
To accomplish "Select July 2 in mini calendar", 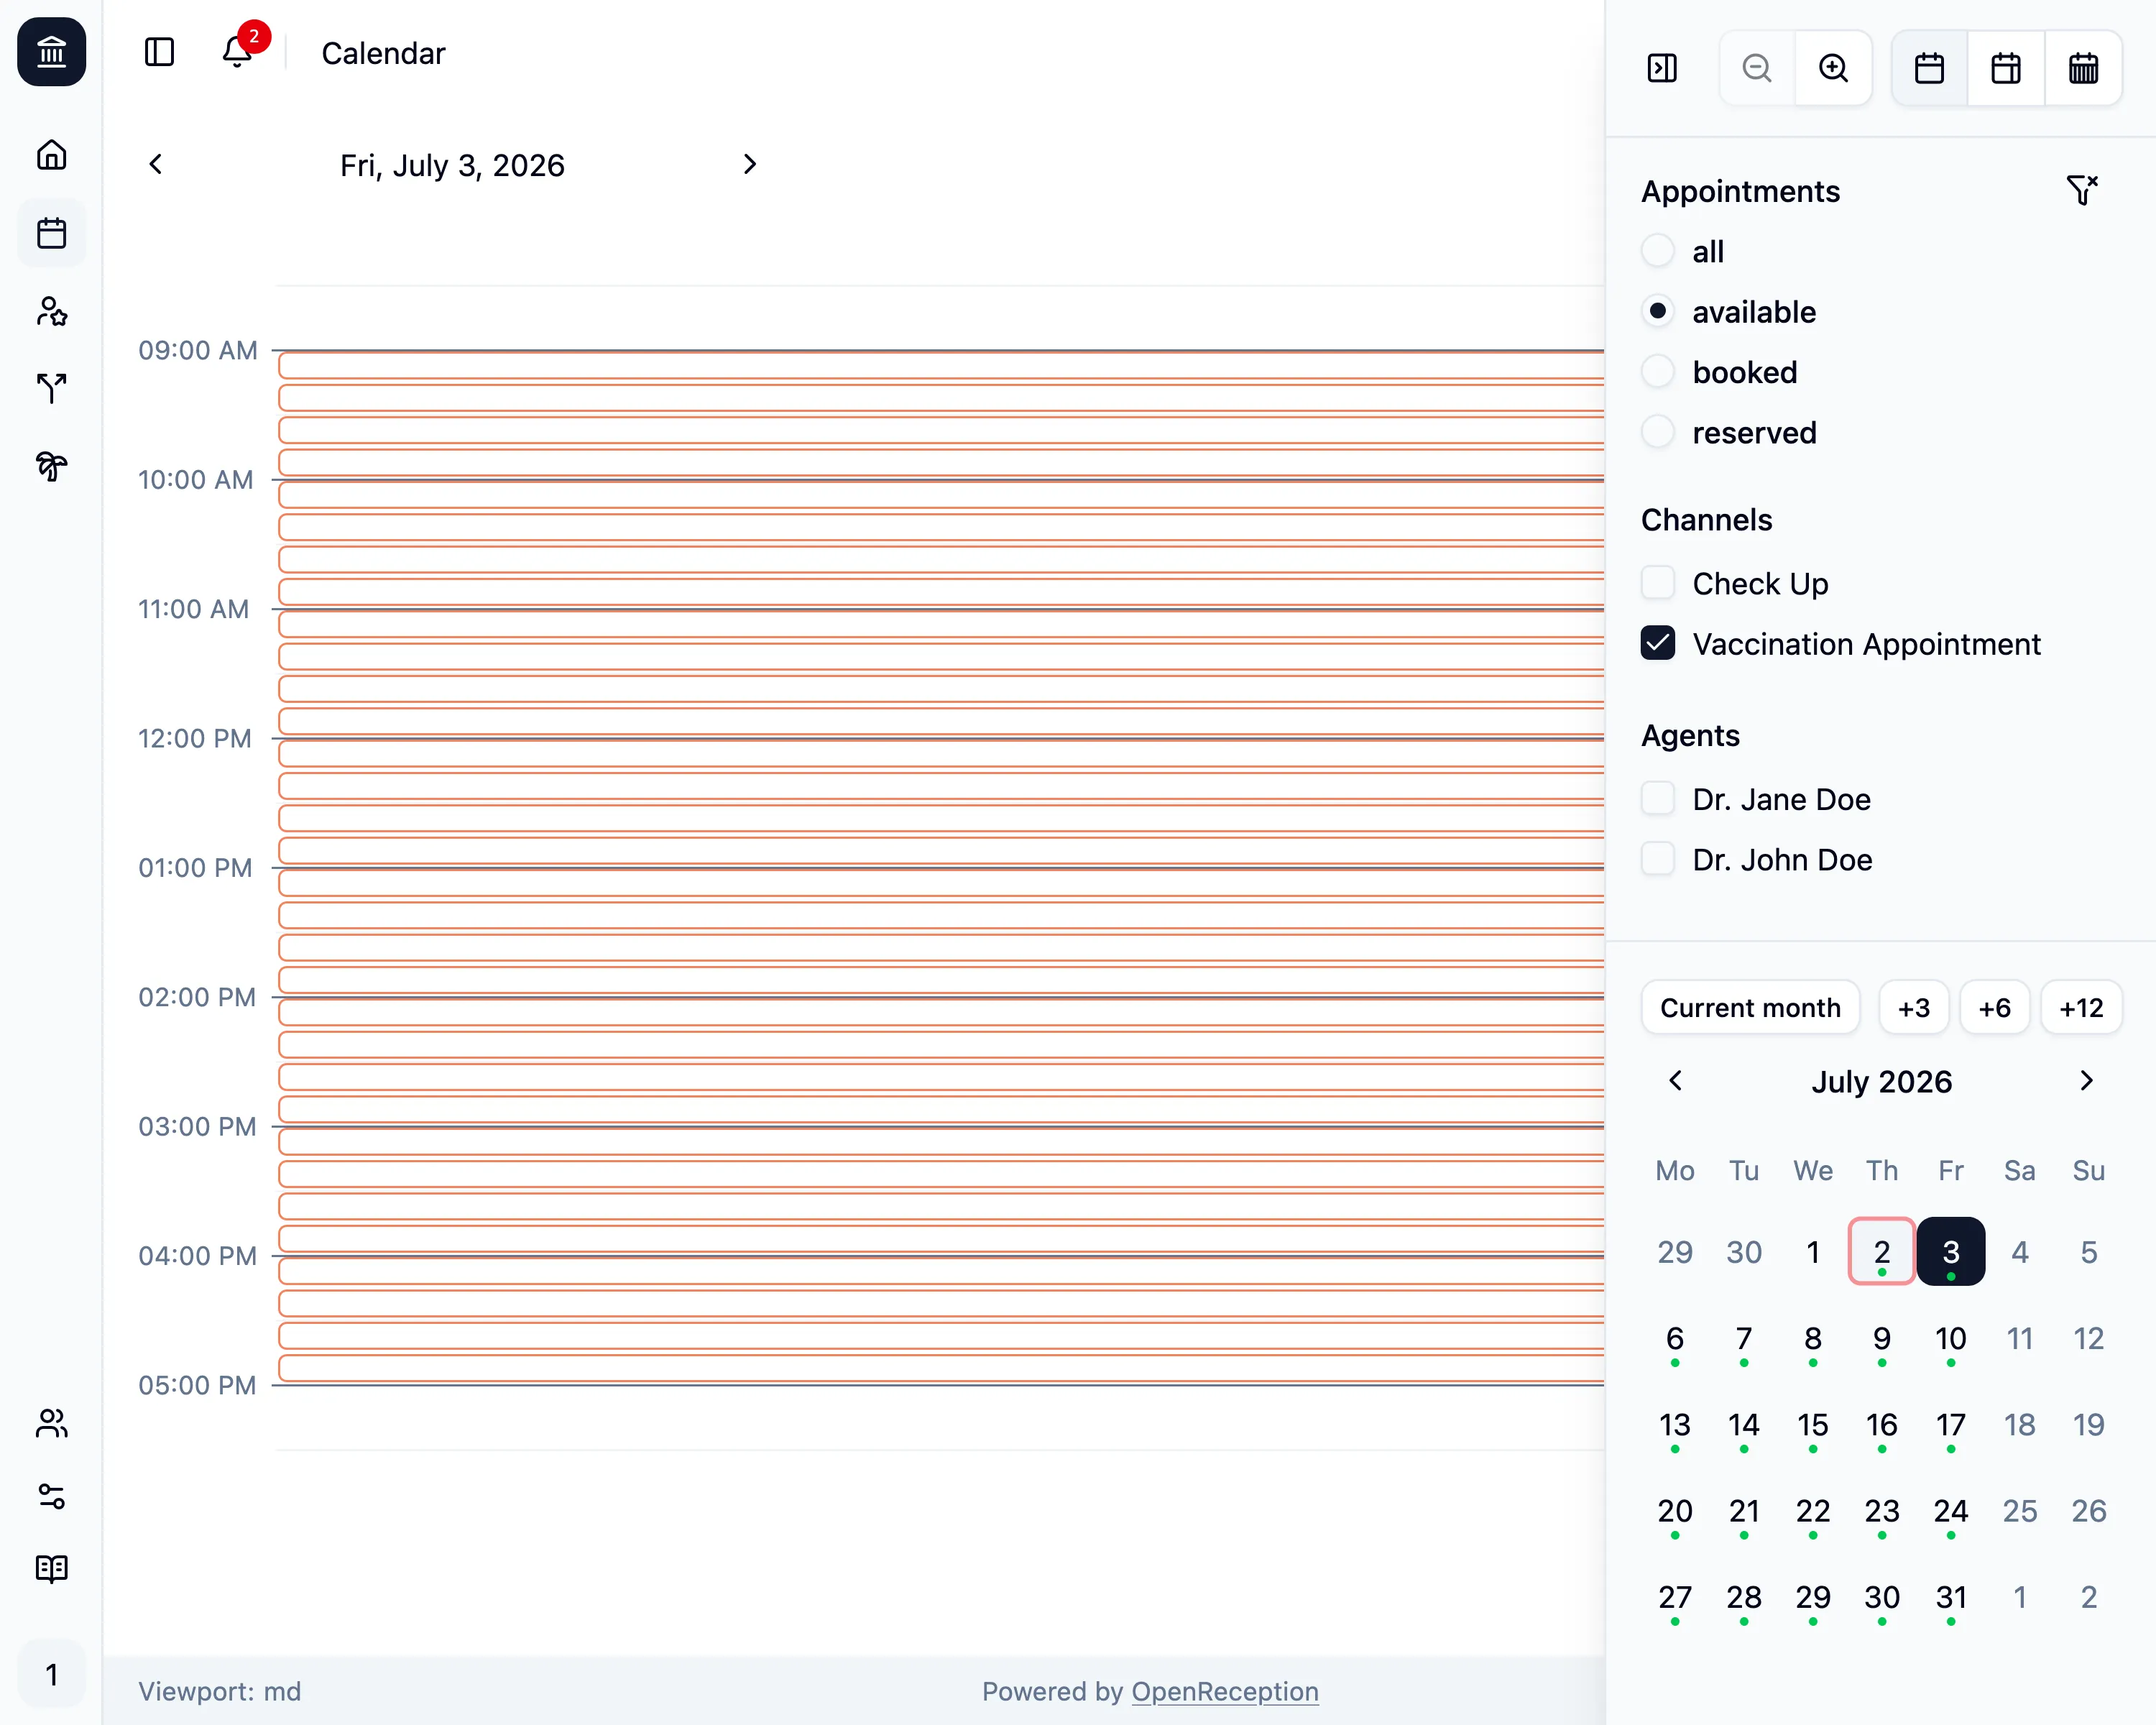I will pos(1881,1251).
